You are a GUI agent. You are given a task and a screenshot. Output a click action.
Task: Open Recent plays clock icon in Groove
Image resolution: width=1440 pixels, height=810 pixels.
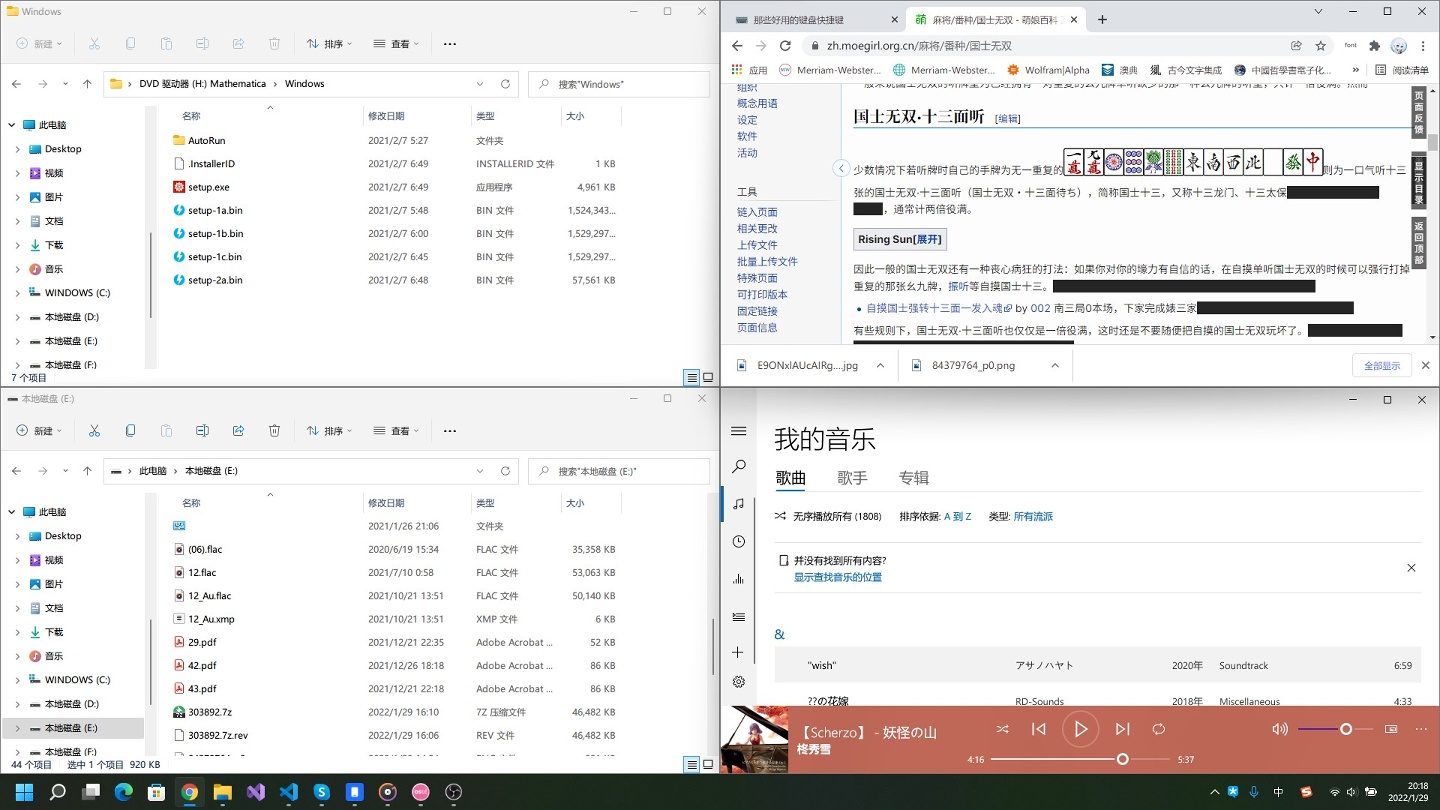pos(738,541)
